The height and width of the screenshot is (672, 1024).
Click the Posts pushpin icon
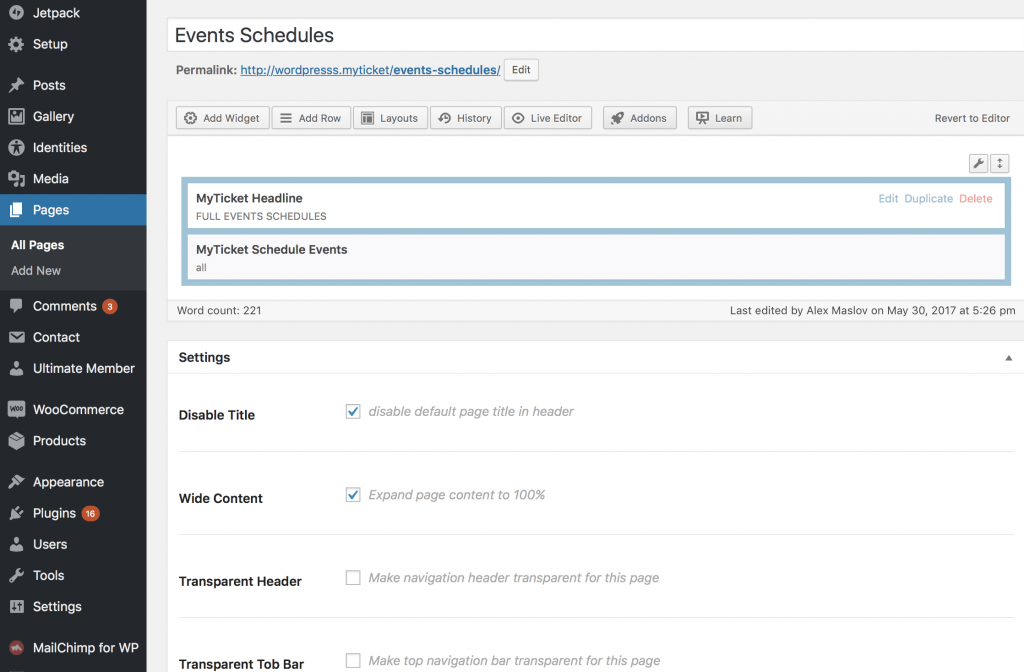16,85
